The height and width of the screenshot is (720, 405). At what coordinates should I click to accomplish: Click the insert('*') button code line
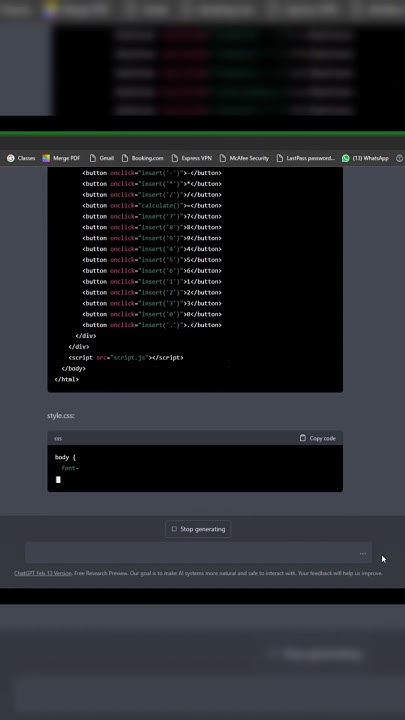click(152, 184)
